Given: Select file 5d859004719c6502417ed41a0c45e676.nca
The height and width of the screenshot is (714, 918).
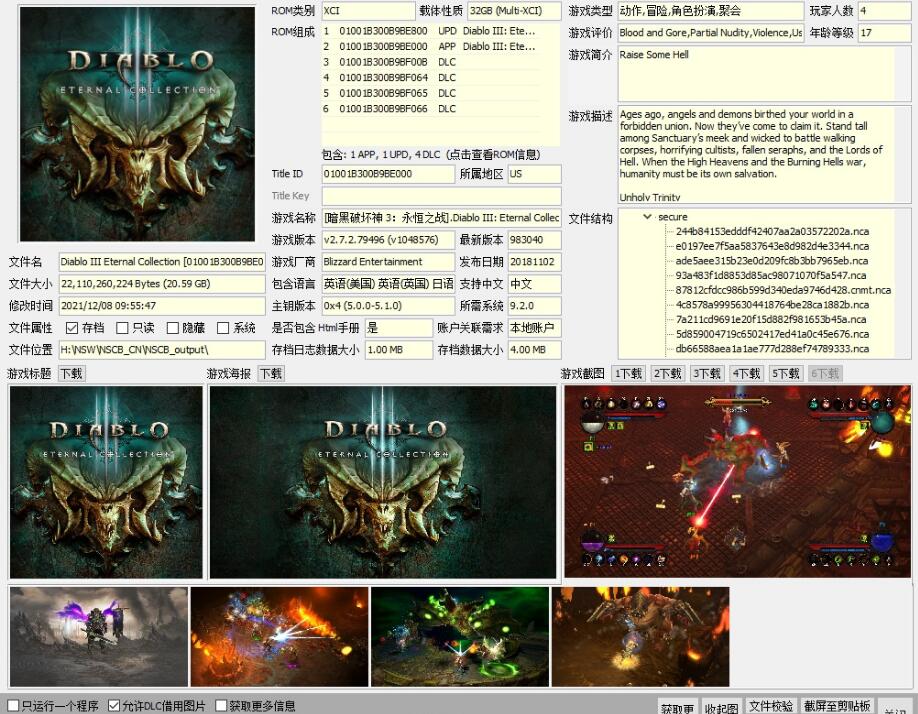Looking at the screenshot, I should [x=770, y=334].
